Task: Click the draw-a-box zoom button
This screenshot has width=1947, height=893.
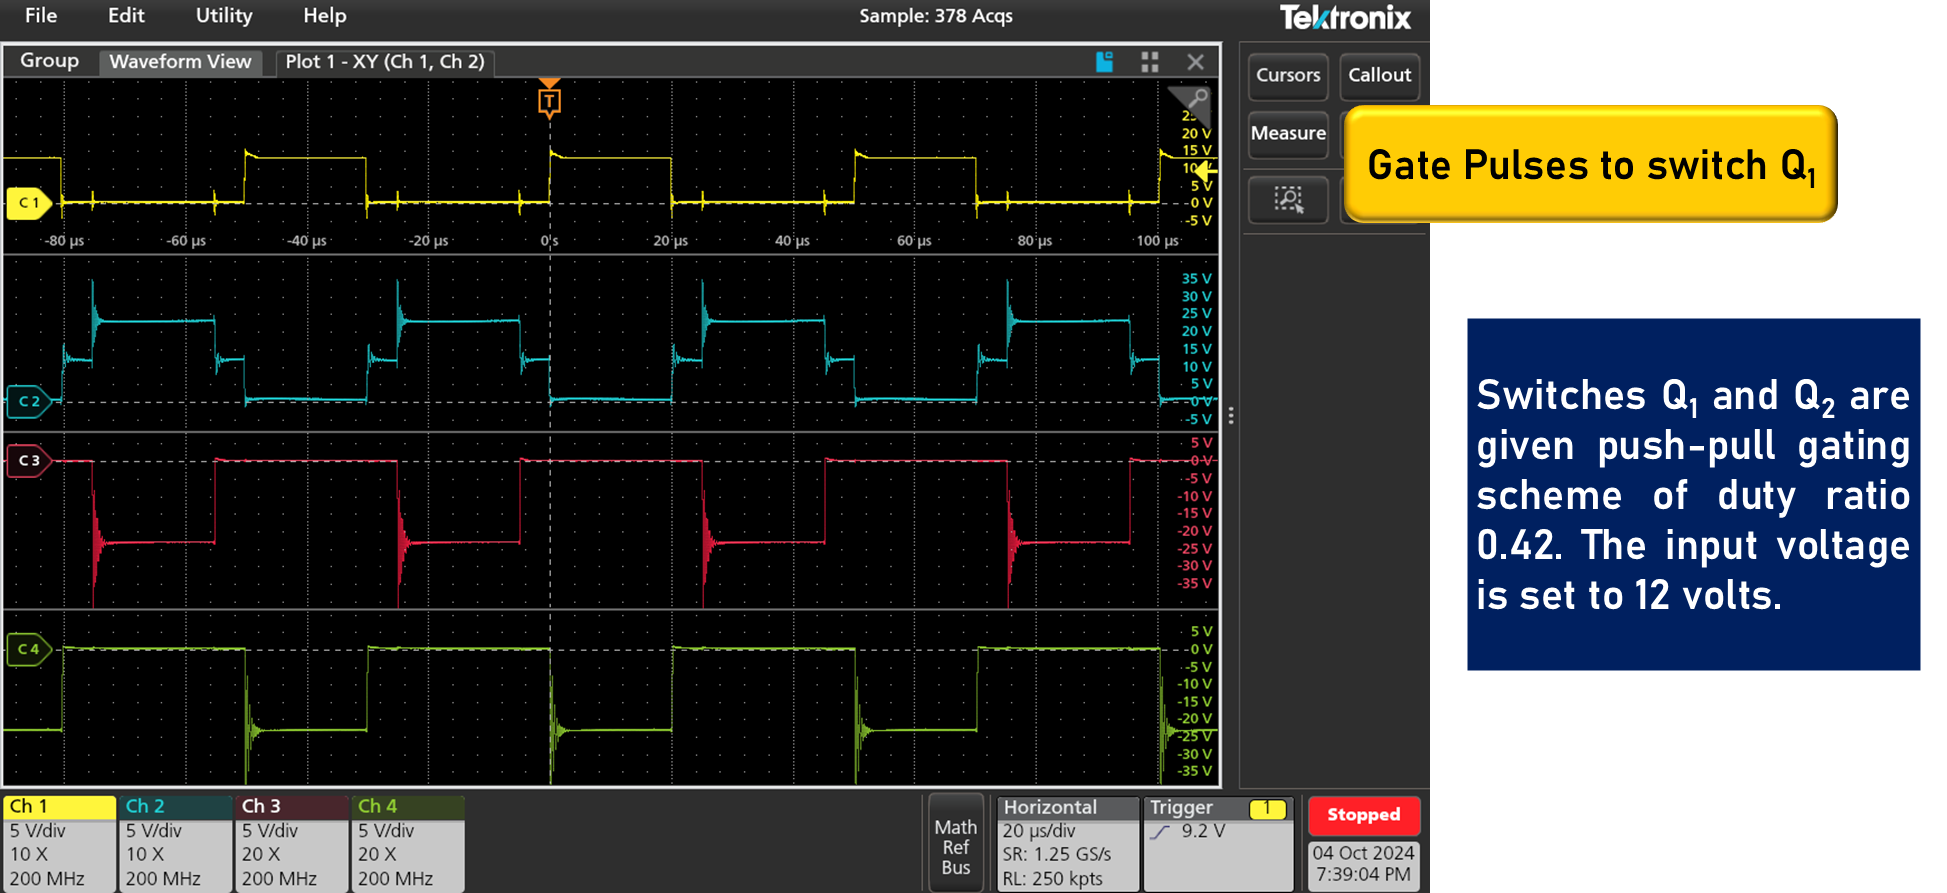Action: click(x=1288, y=200)
